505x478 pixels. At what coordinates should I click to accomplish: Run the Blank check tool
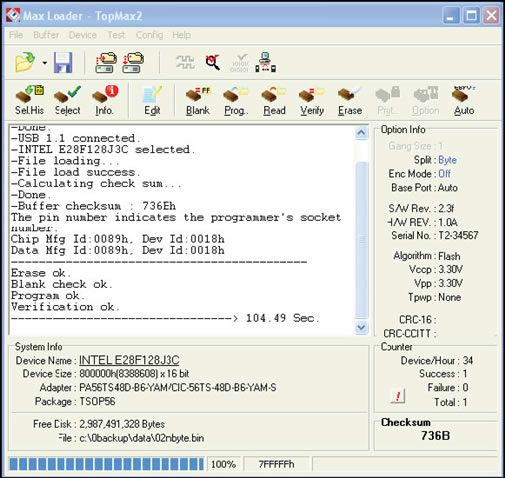[198, 100]
